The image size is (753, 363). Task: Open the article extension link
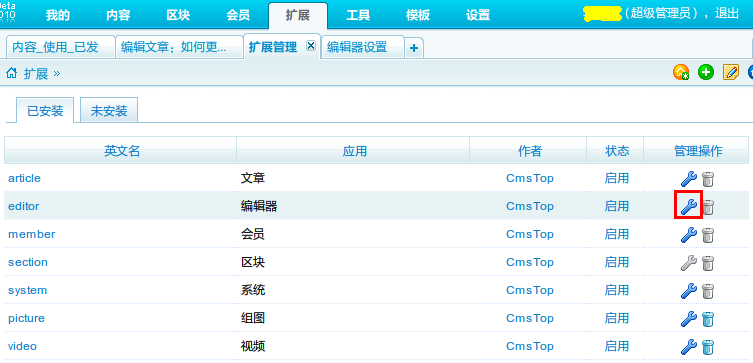(24, 179)
